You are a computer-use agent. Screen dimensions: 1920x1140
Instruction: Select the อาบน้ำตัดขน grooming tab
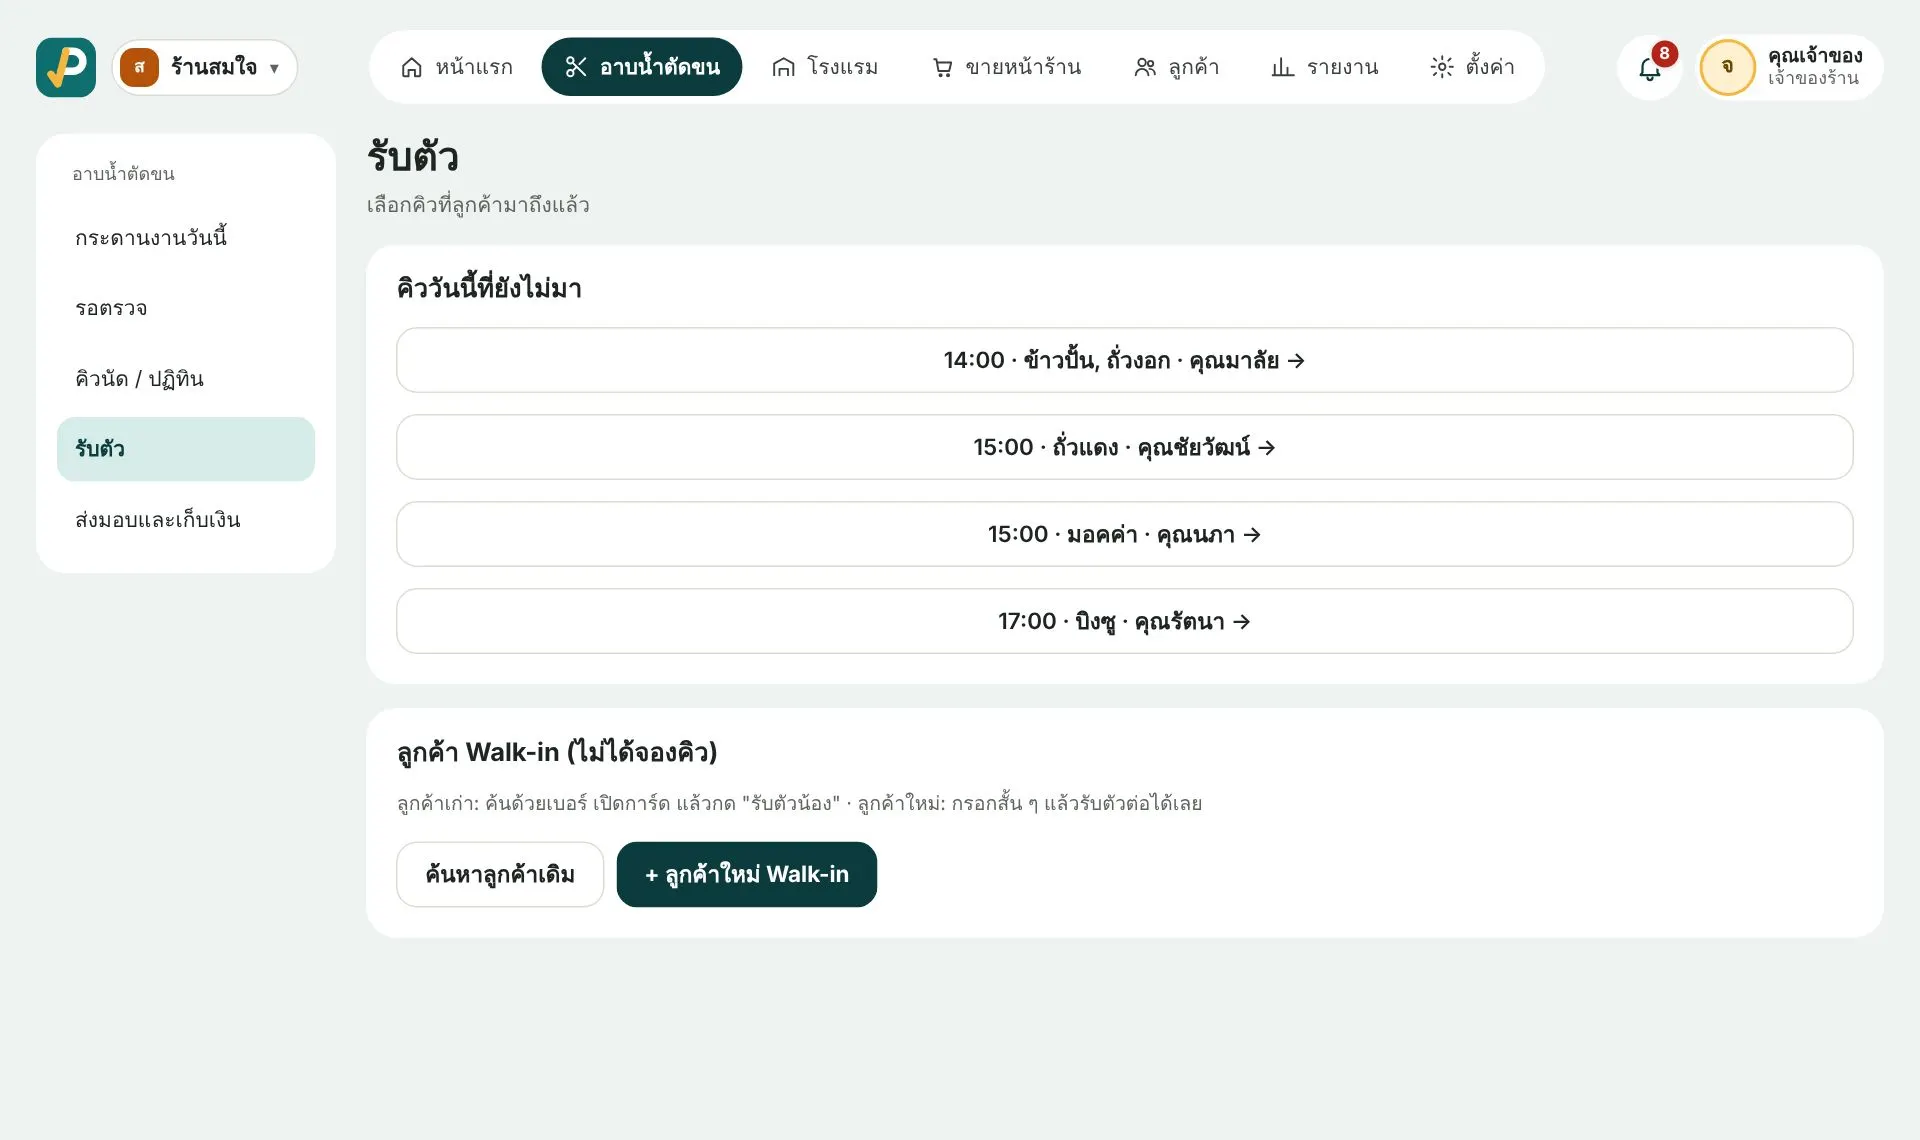pyautogui.click(x=642, y=67)
